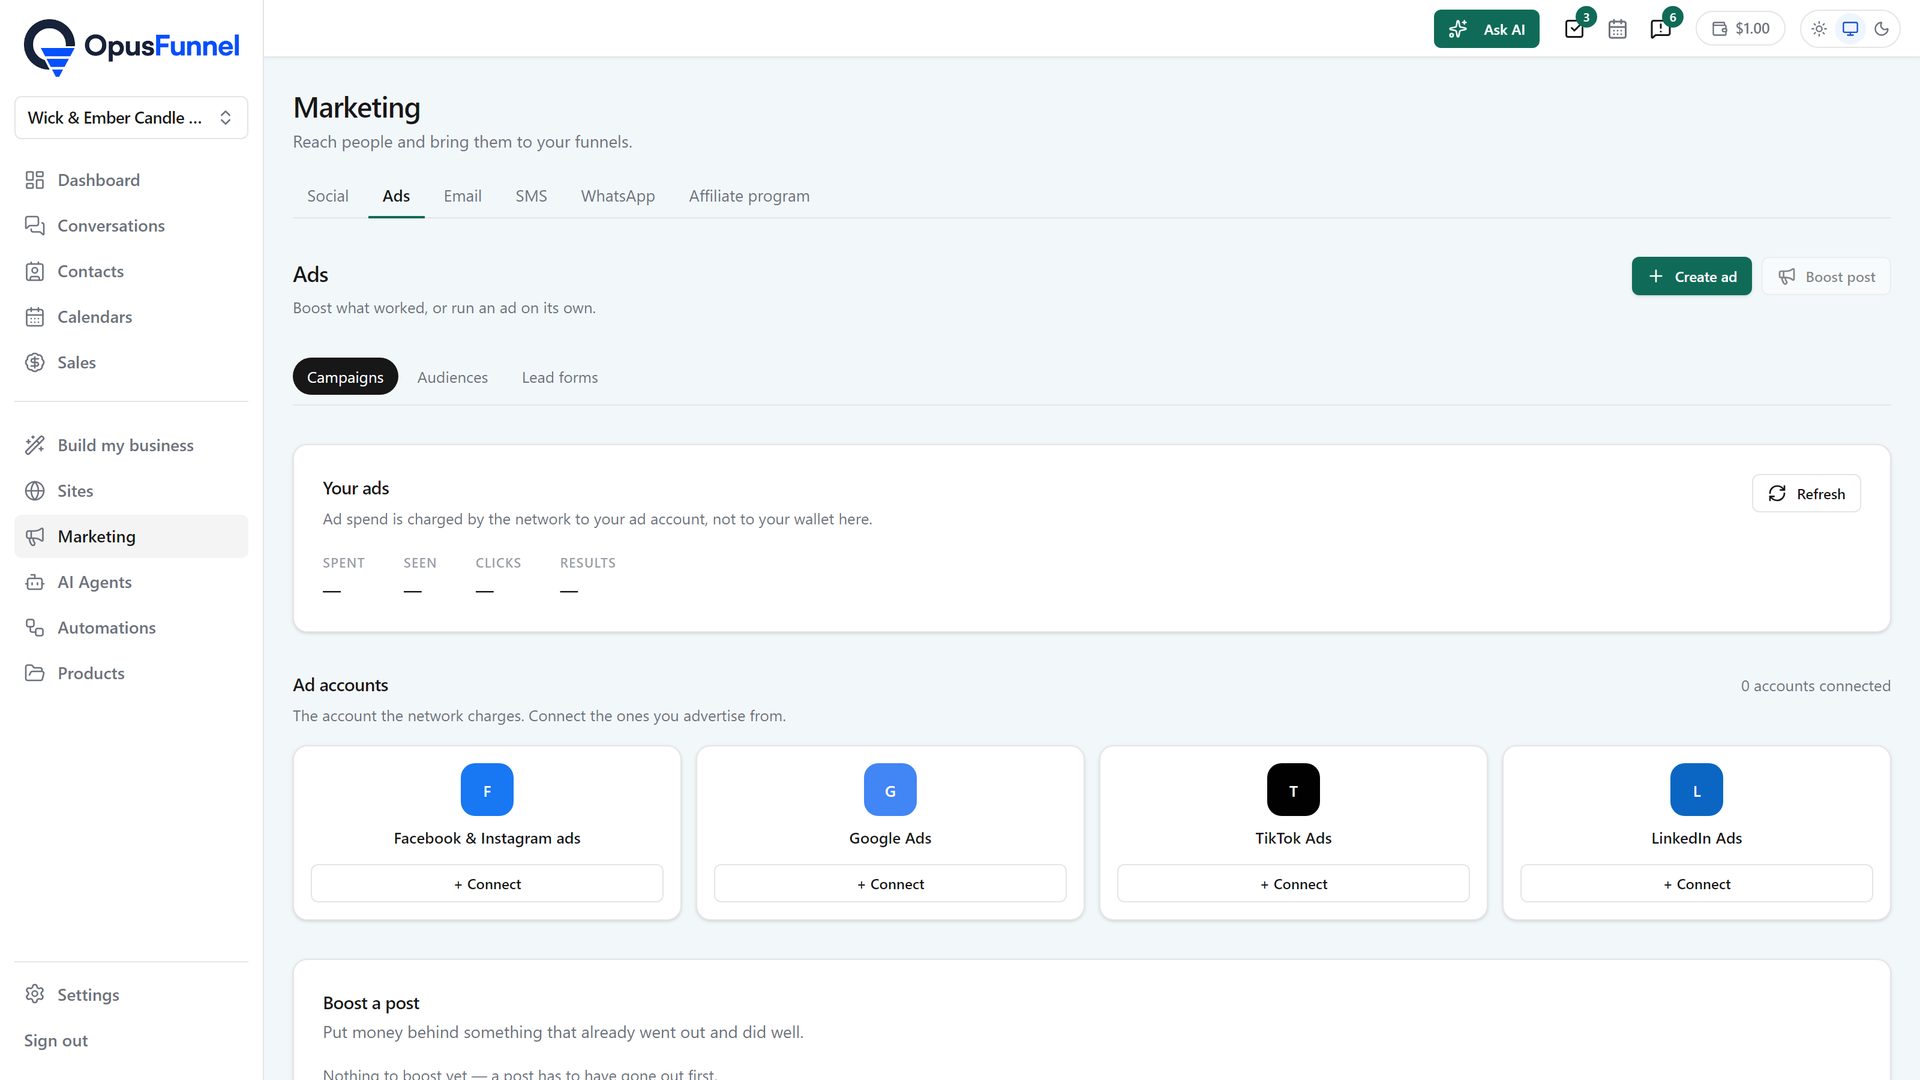Open the Audiences sub-tab
Image resolution: width=1920 pixels, height=1080 pixels.
tap(452, 377)
